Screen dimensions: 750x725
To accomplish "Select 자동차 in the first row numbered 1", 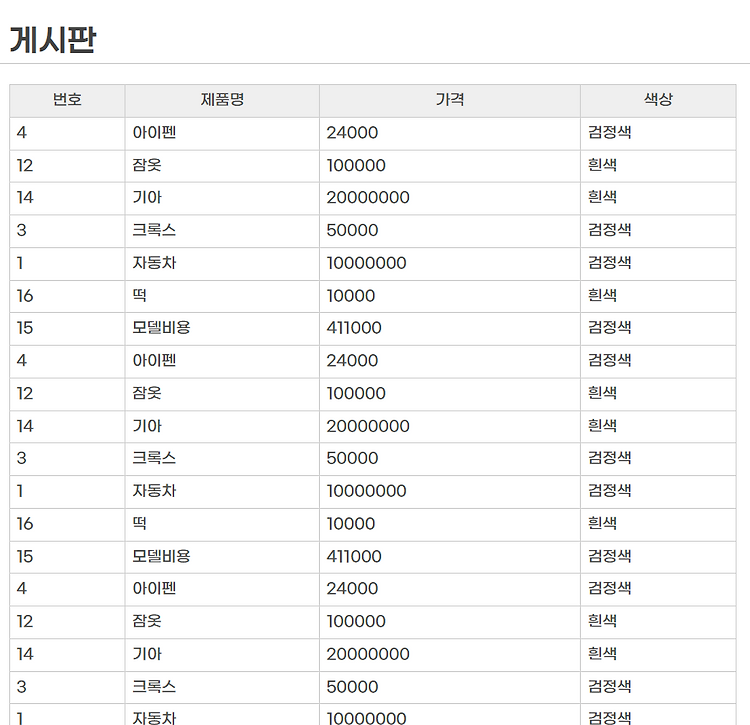I will click(x=154, y=263).
